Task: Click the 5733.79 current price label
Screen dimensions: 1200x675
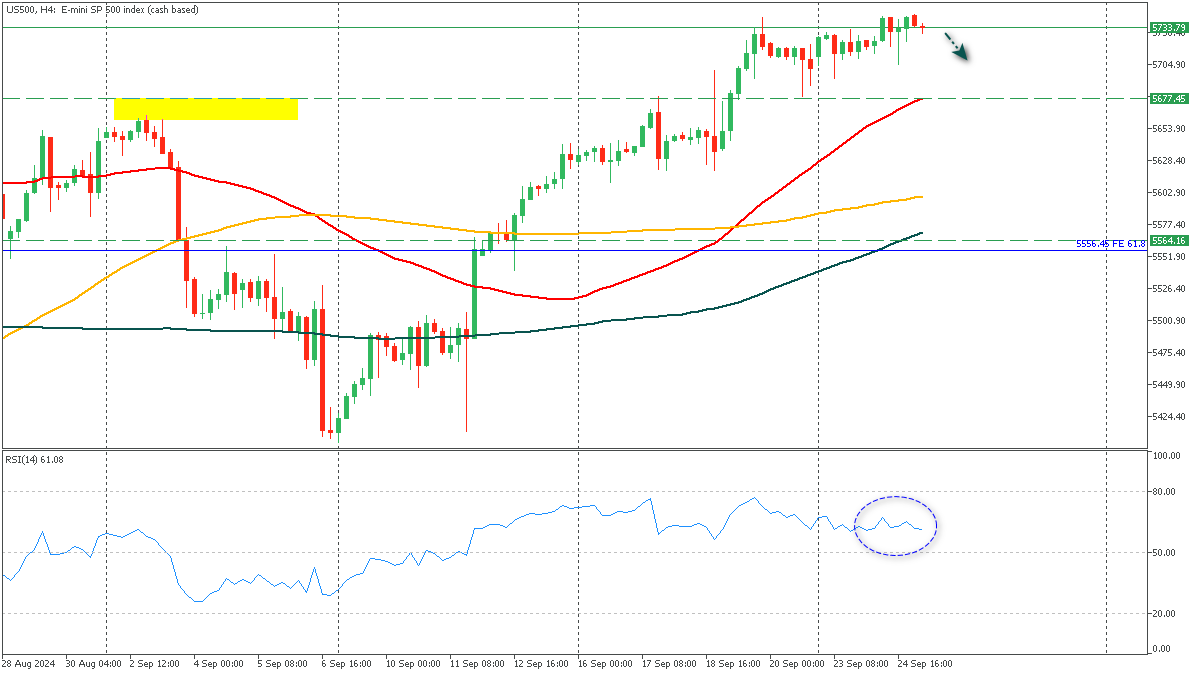Action: pos(1168,27)
